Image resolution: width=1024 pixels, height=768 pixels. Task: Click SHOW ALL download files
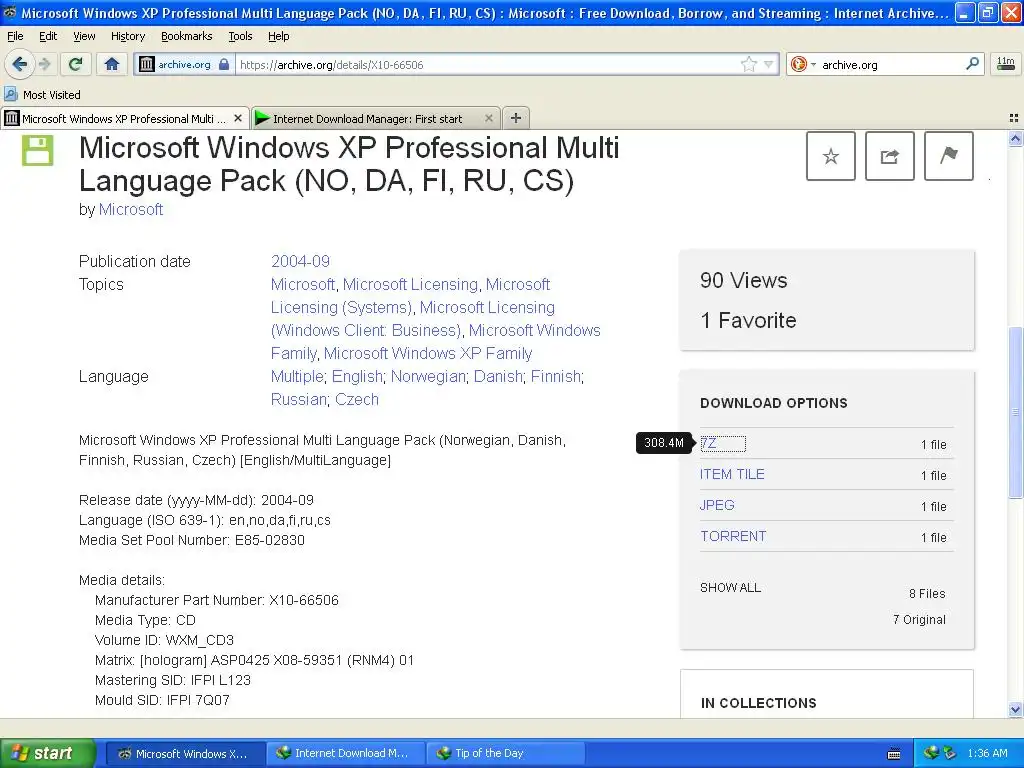tap(730, 588)
